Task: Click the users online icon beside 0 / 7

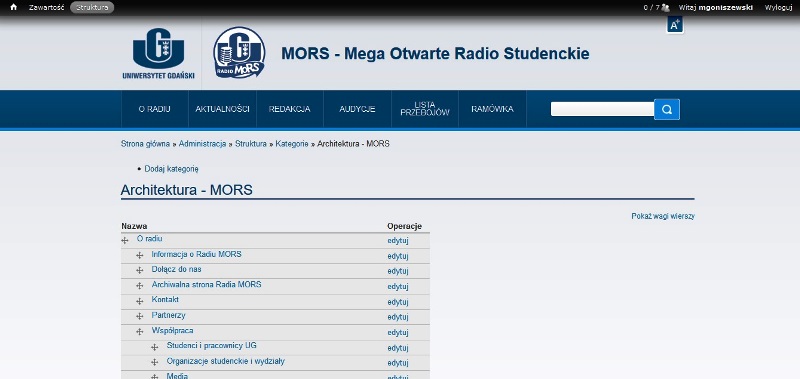Action: 665,7
